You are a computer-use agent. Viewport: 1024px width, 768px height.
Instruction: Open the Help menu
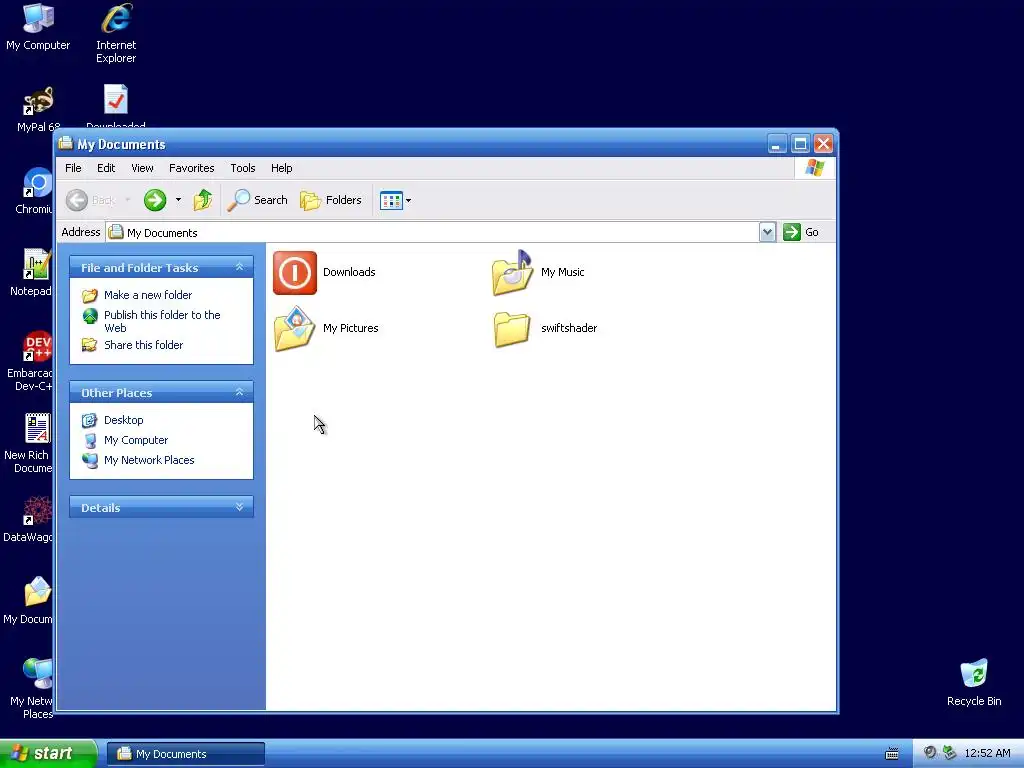[281, 168]
